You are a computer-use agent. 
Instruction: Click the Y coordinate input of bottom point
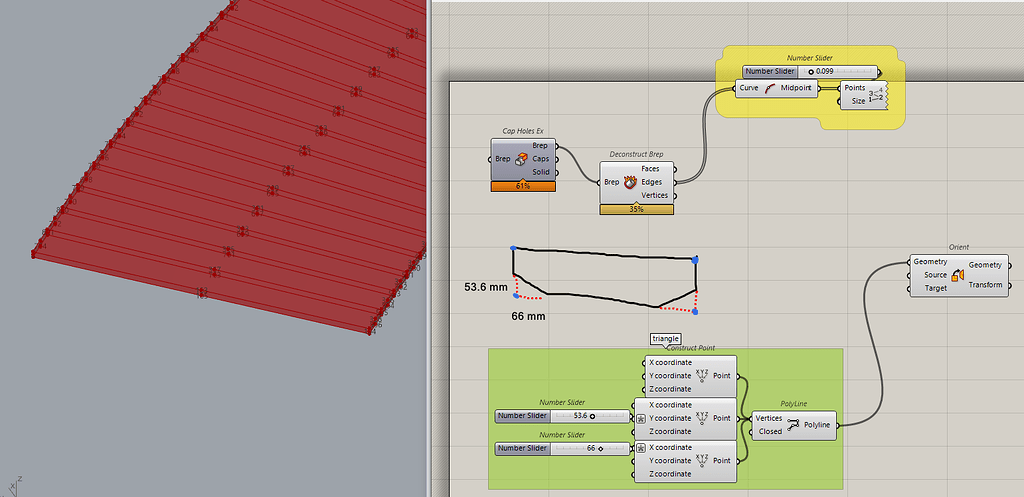pyautogui.click(x=669, y=460)
